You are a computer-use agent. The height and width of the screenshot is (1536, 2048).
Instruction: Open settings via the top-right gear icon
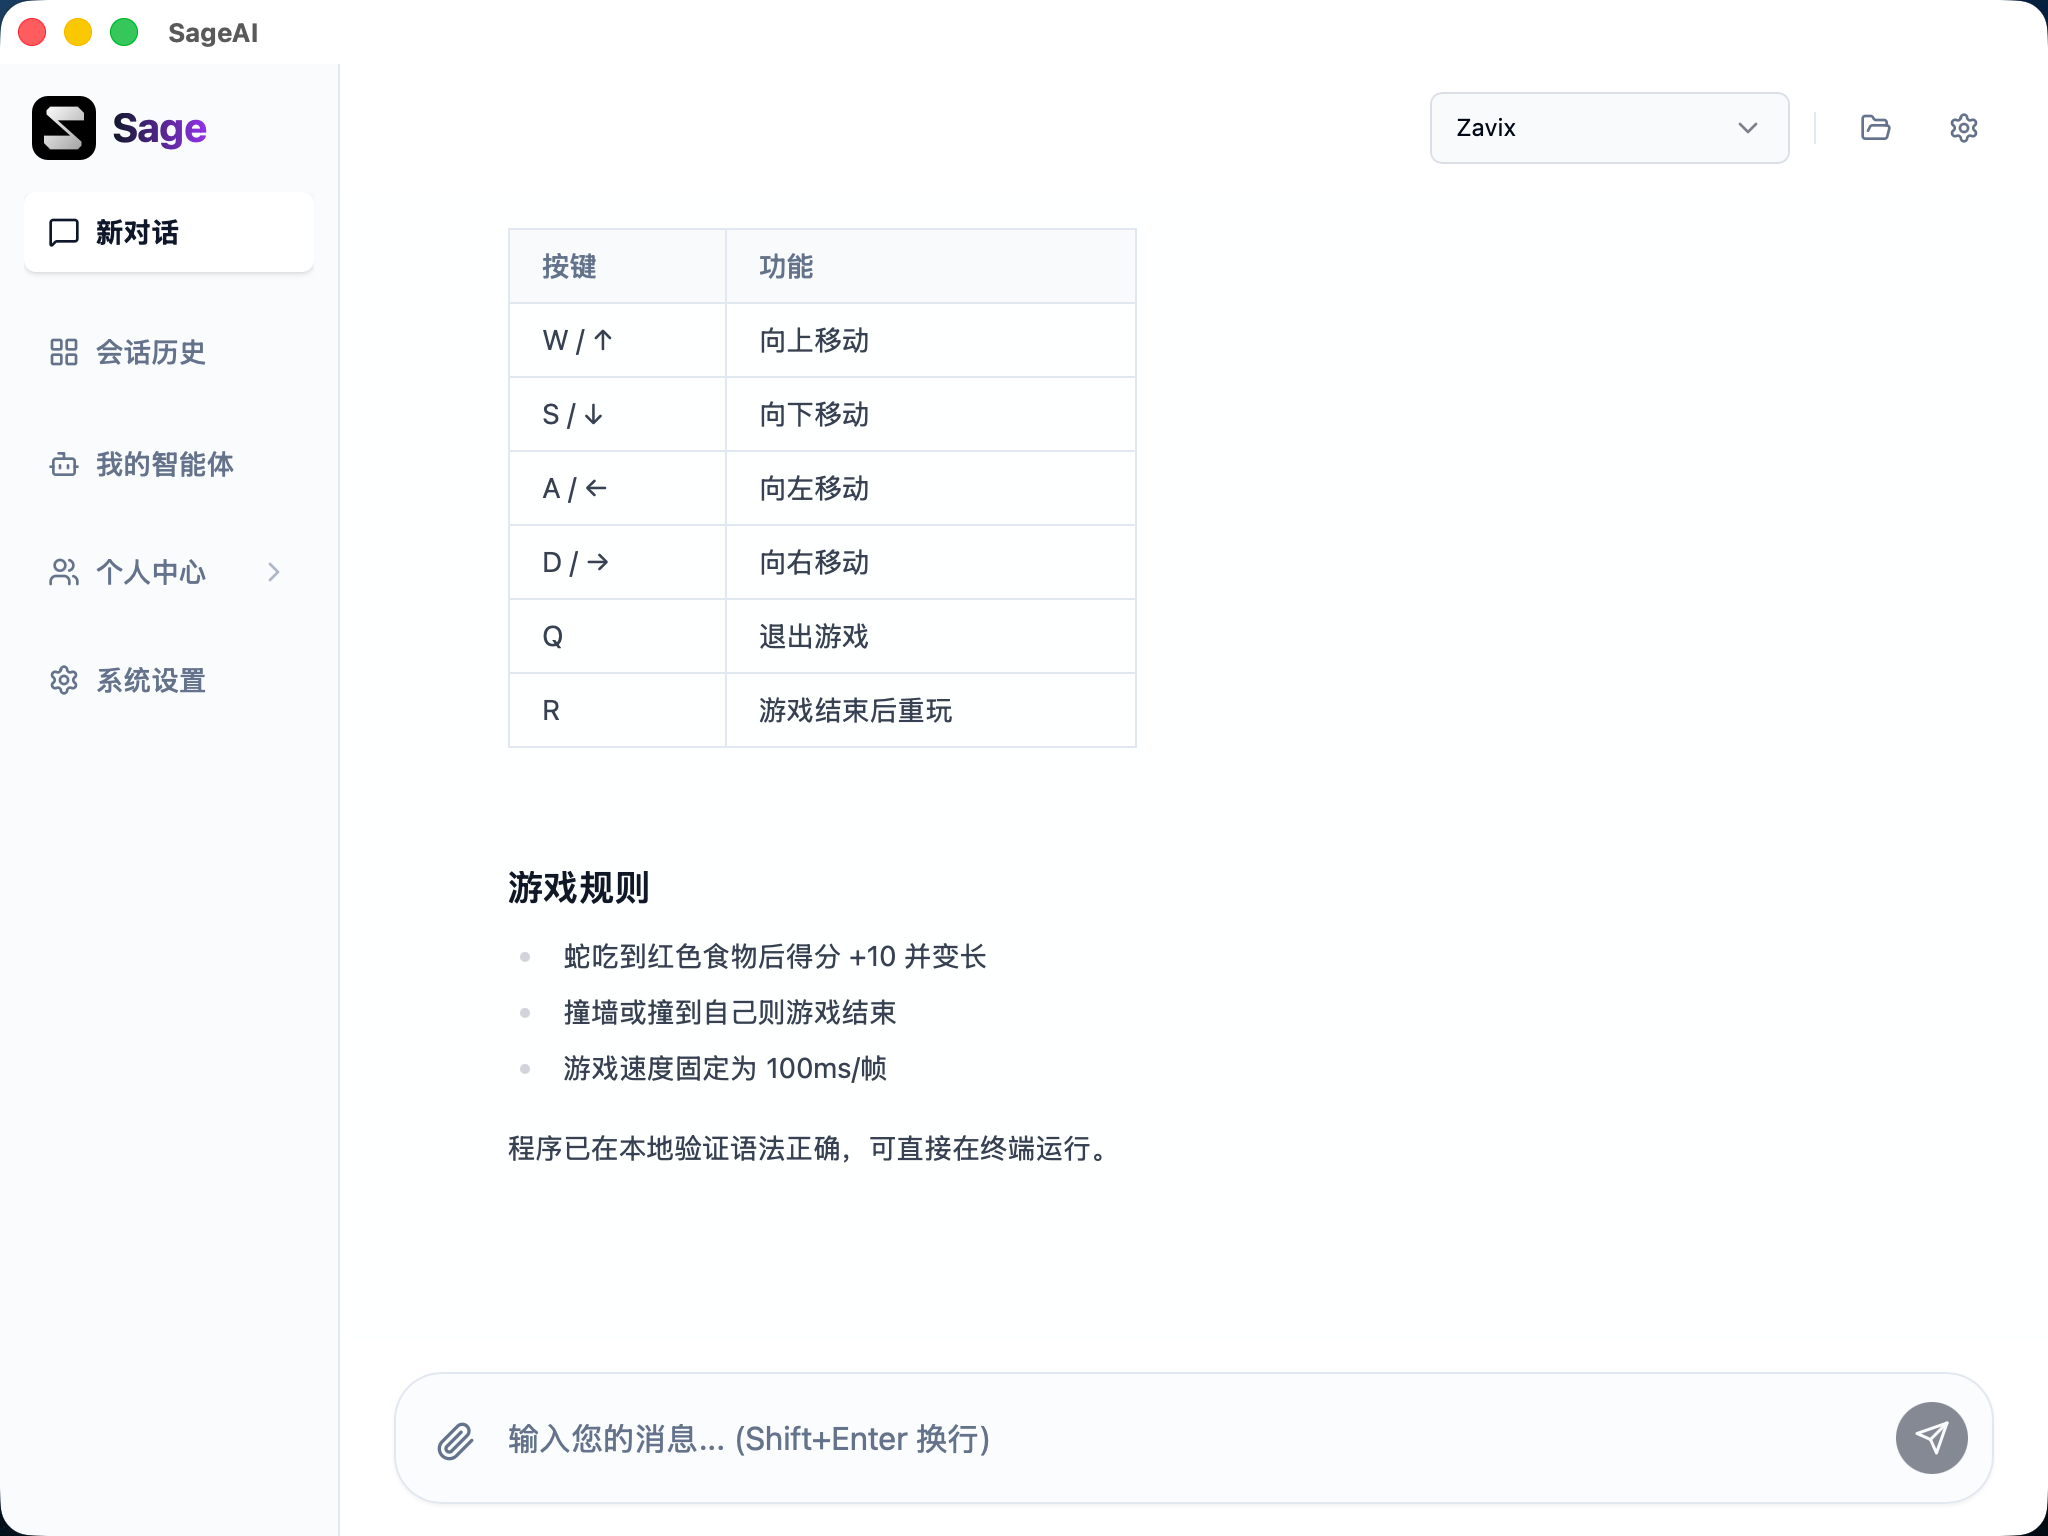1963,127
